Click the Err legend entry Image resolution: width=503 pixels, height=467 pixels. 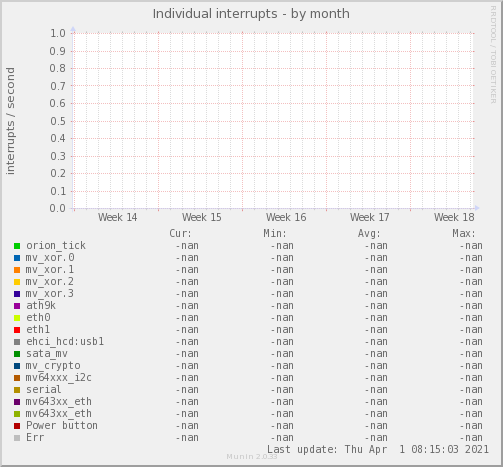point(35,438)
